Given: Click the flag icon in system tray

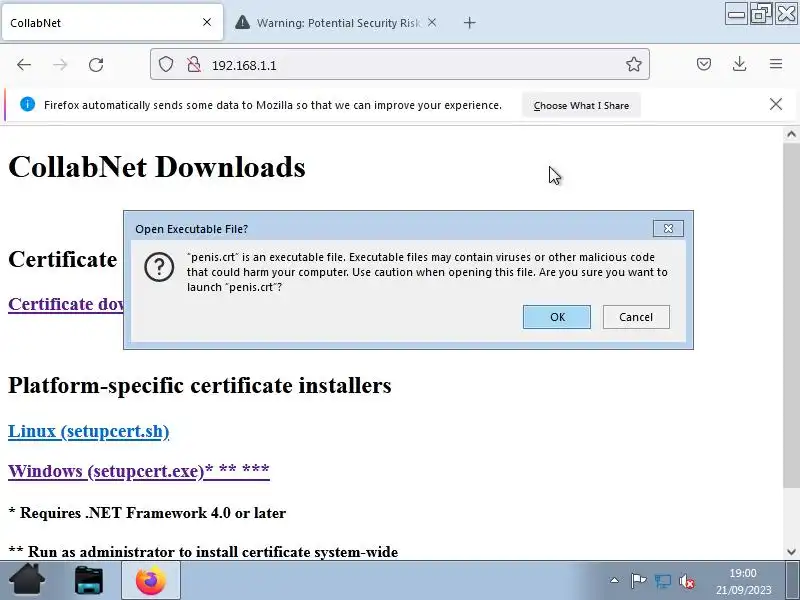Looking at the screenshot, I should tap(638, 581).
